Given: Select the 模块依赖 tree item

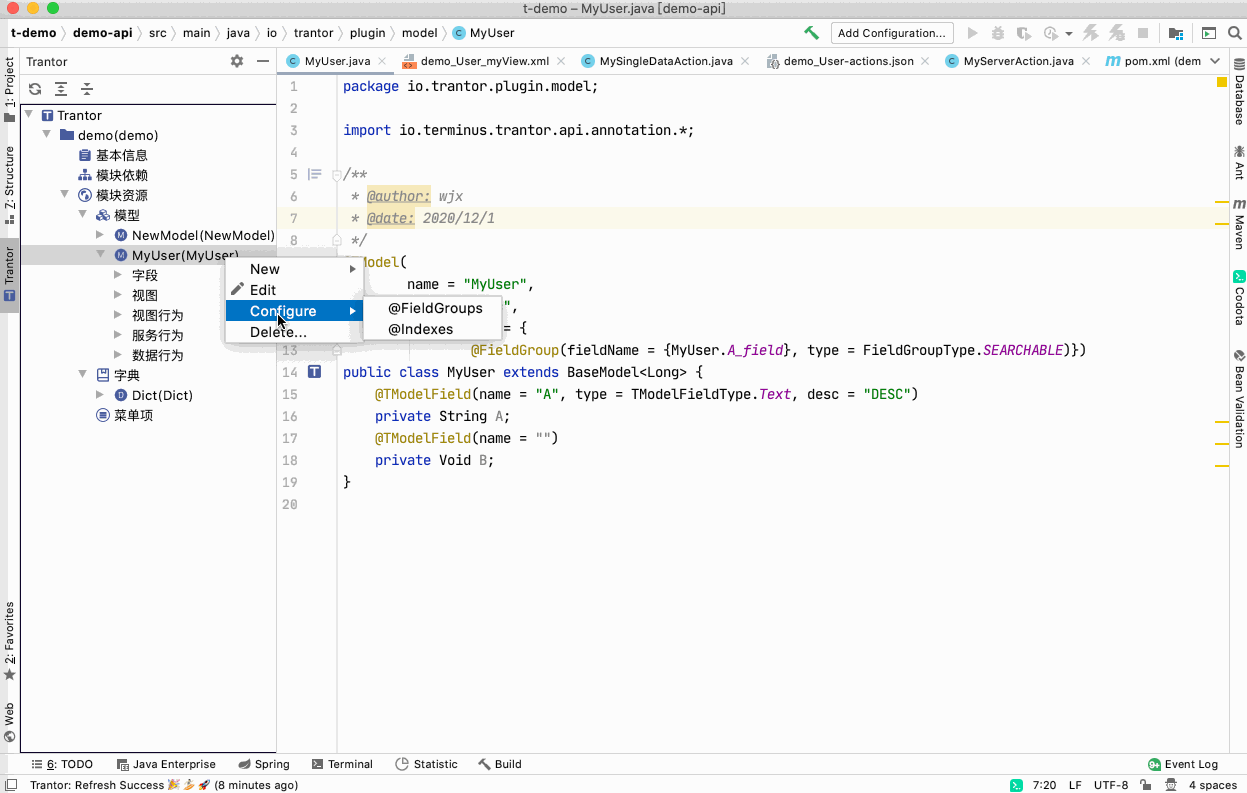Looking at the screenshot, I should point(113,175).
